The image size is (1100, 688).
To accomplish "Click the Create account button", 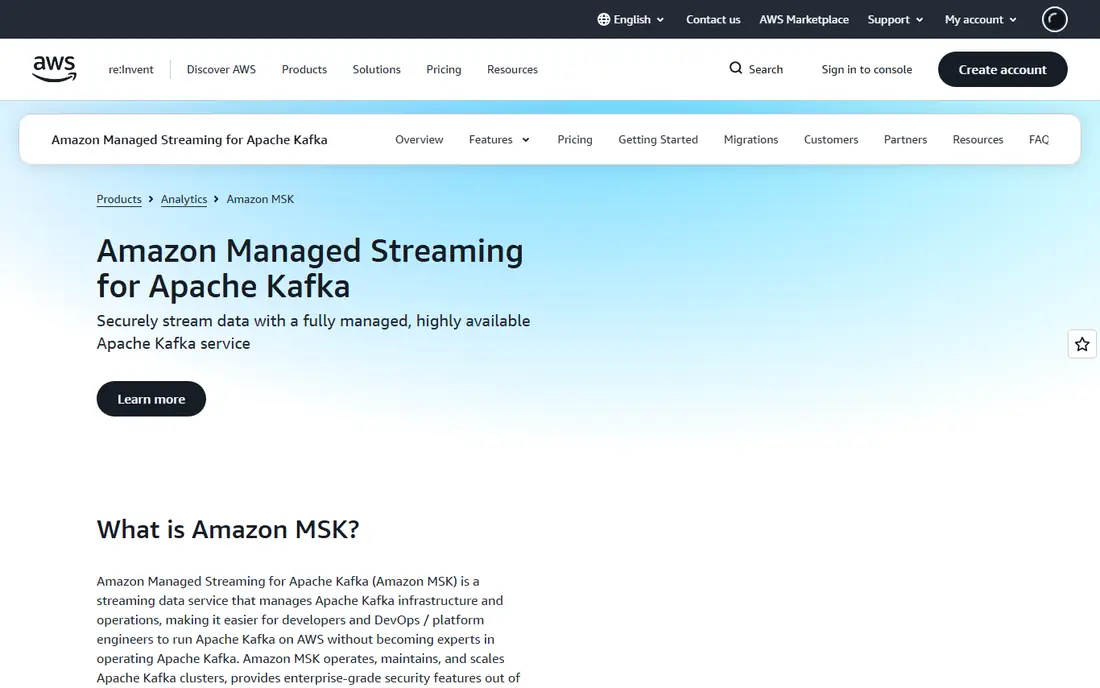I will 1002,69.
